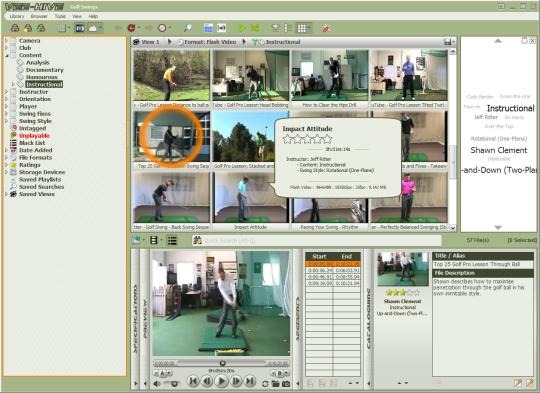Mute audio with speaker icon
This screenshot has height=393, width=540.
[157, 384]
